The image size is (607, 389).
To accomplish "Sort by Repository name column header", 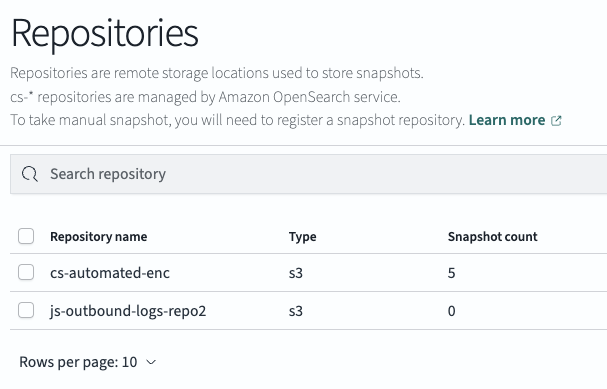I will coord(99,236).
